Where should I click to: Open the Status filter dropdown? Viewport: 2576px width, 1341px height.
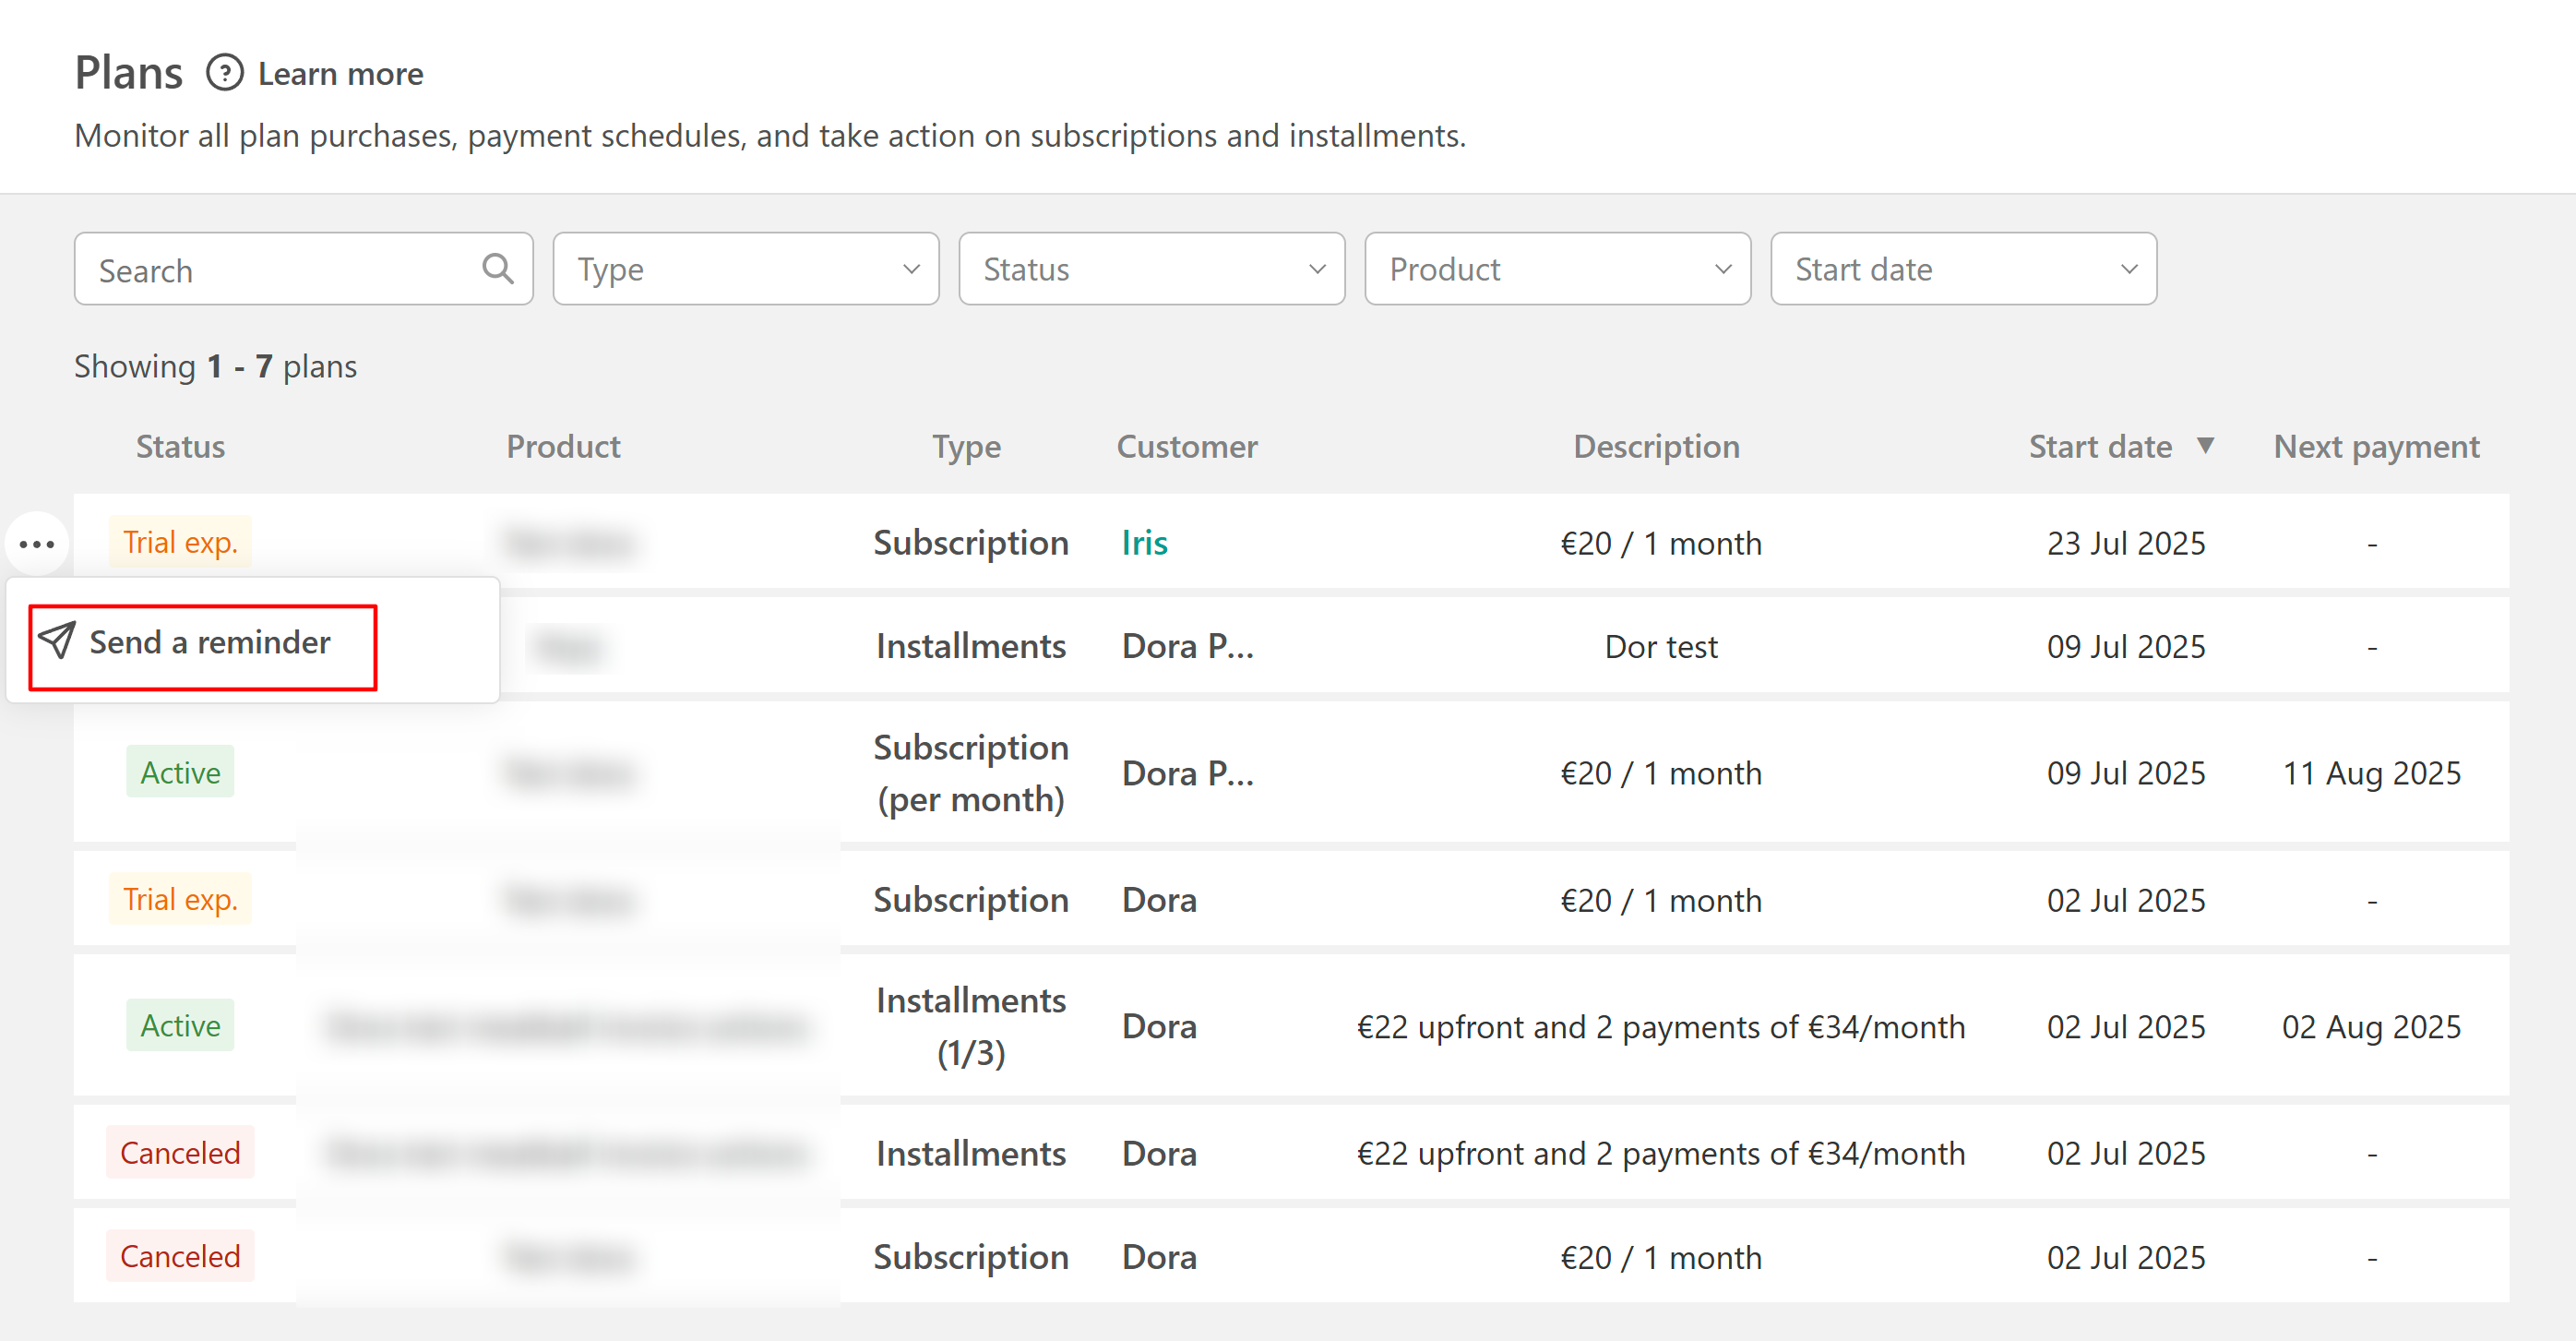point(1151,269)
